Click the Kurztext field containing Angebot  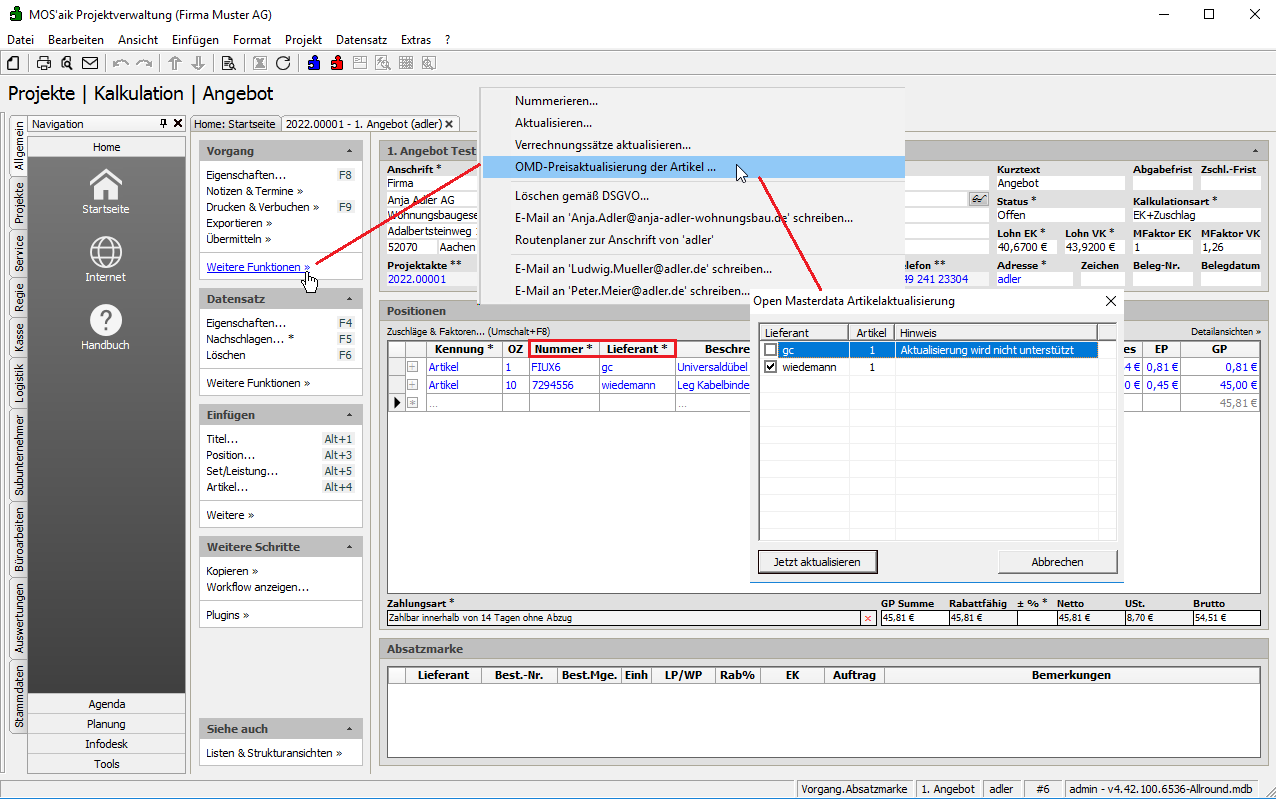[1060, 184]
